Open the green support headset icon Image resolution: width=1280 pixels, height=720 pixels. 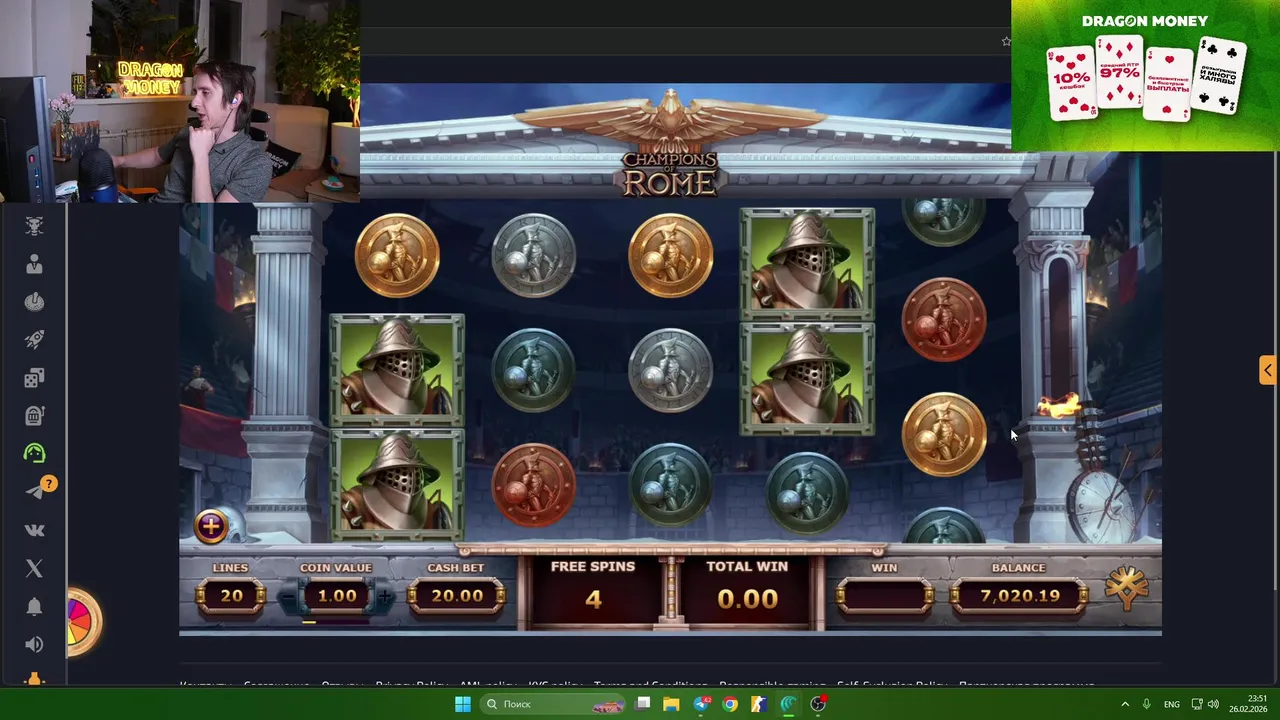[34, 453]
